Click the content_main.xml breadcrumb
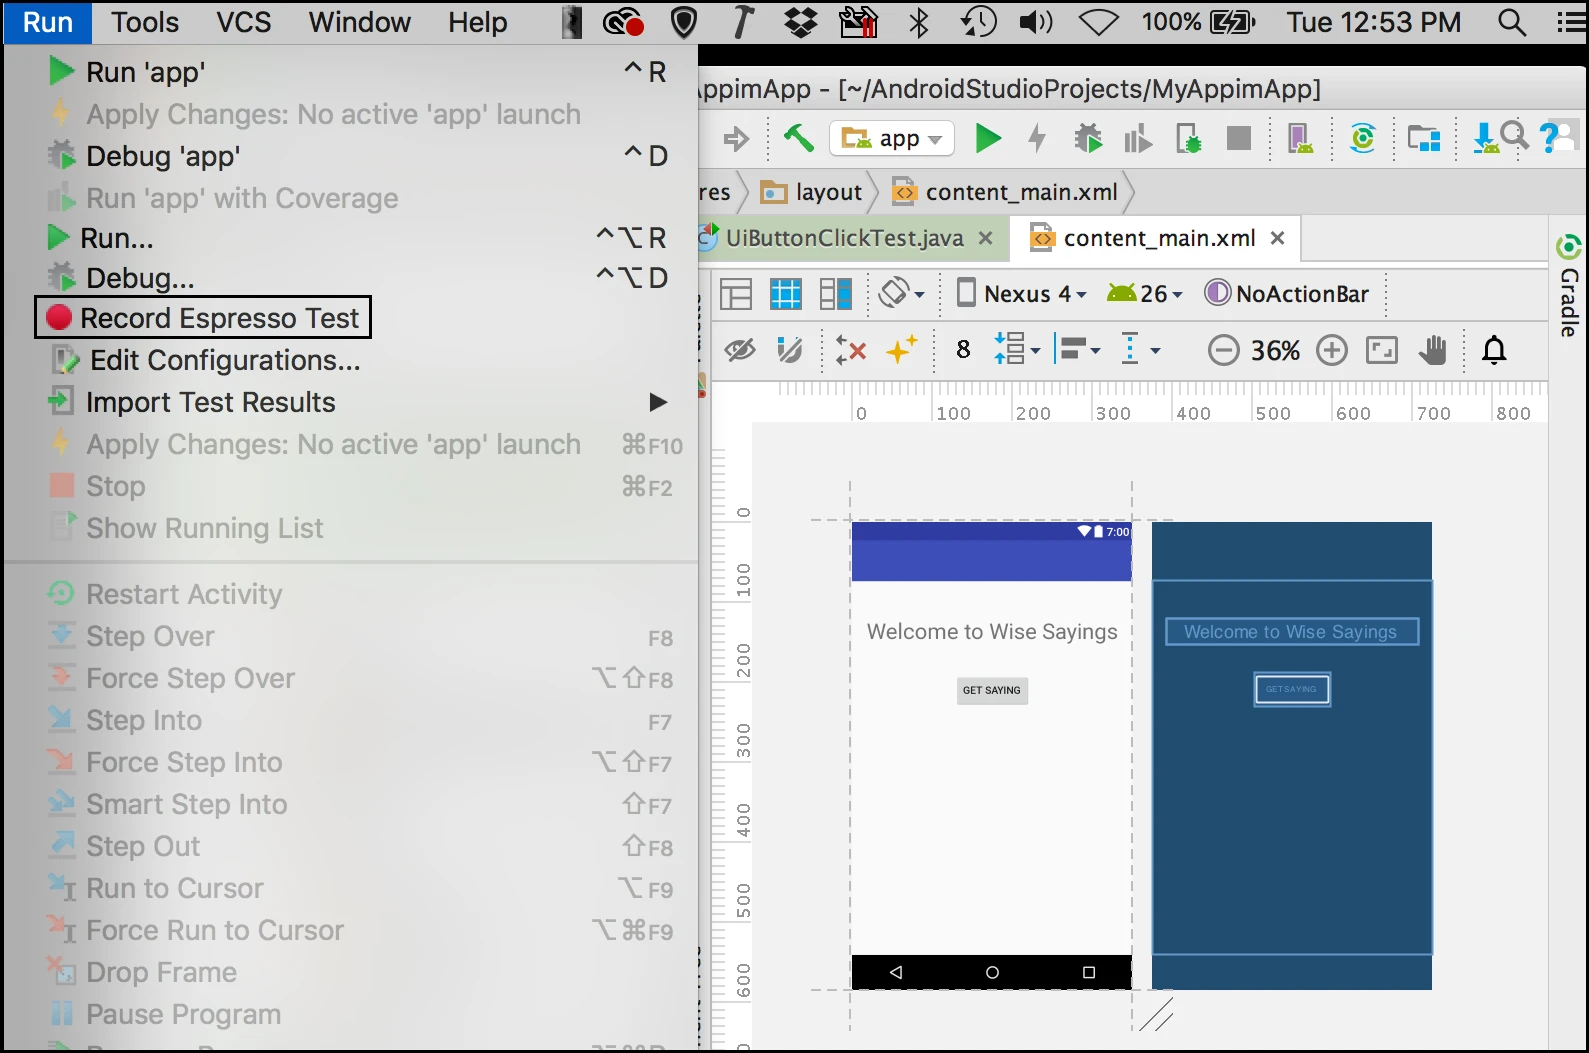Image resolution: width=1589 pixels, height=1053 pixels. tap(1005, 192)
